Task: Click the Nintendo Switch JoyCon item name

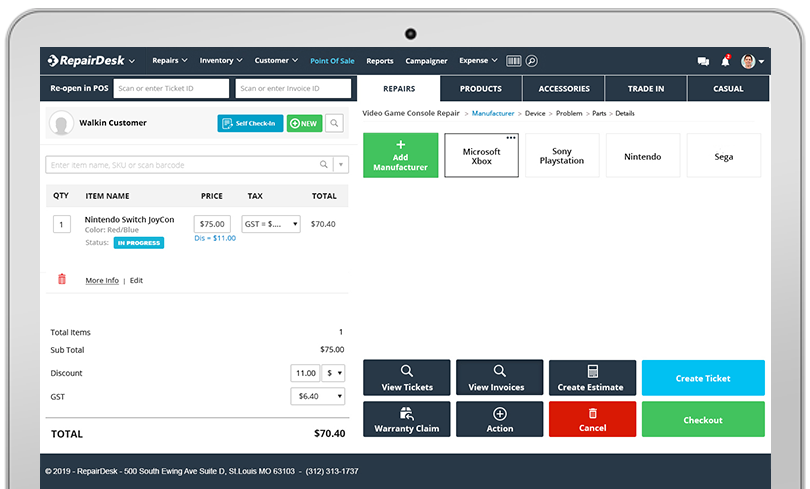Action: coord(129,219)
